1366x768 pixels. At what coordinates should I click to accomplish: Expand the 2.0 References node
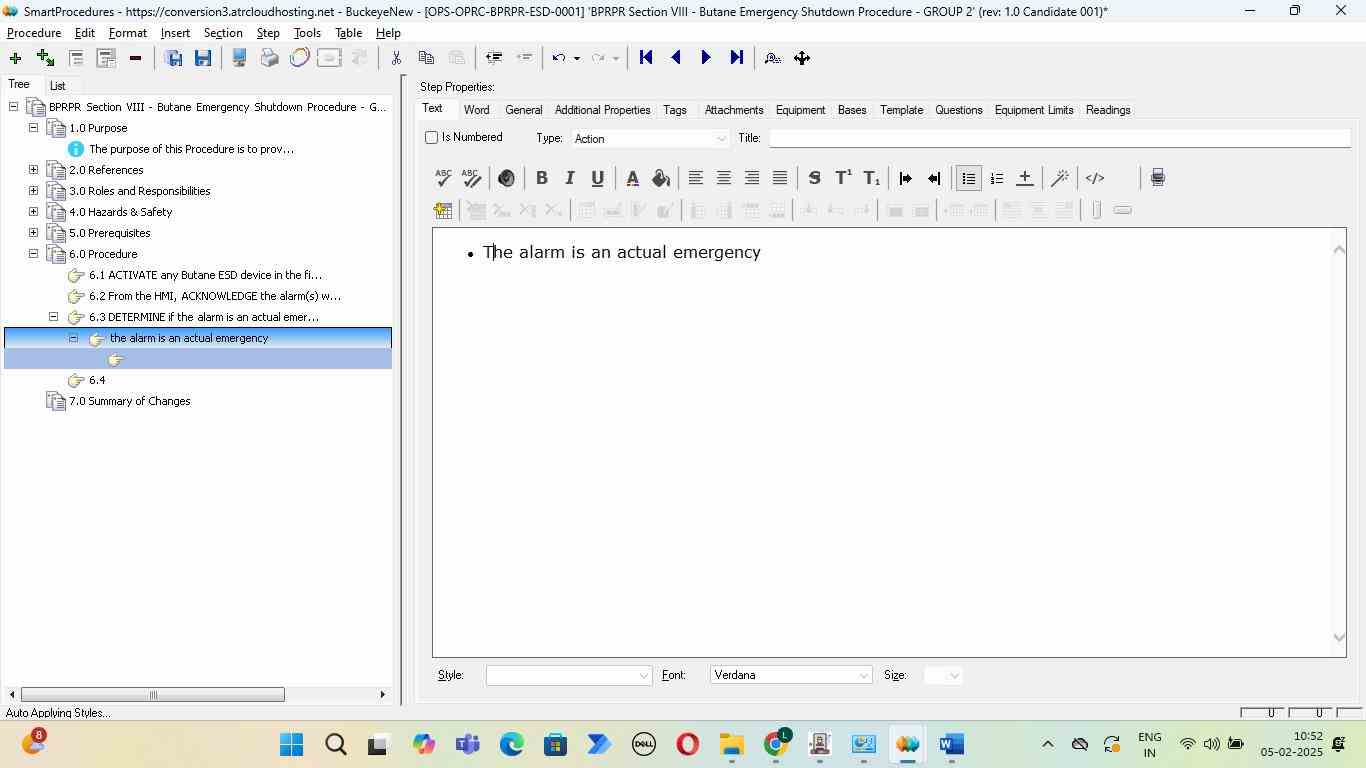coord(33,170)
